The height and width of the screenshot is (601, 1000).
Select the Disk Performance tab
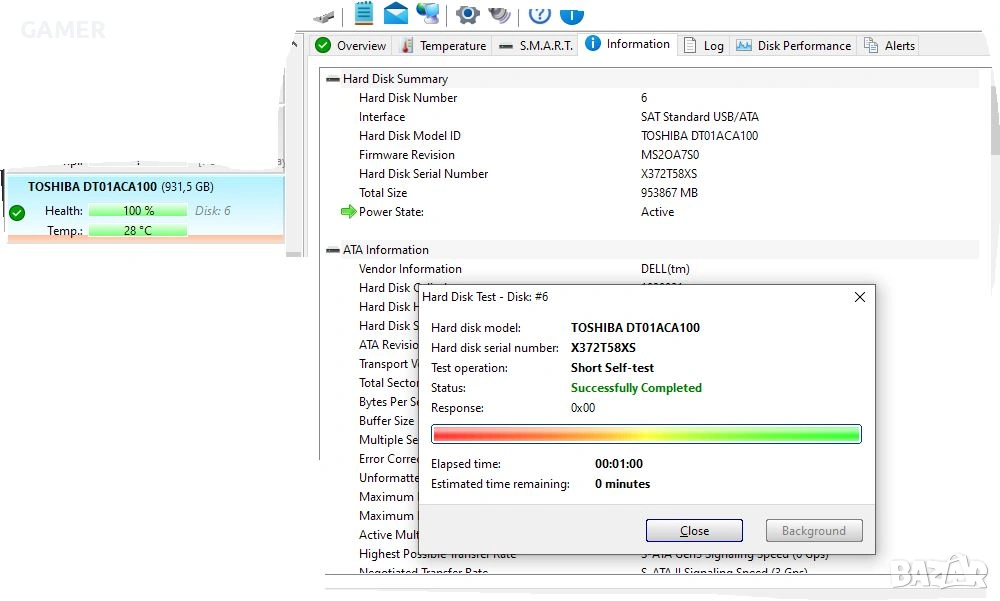click(x=793, y=46)
